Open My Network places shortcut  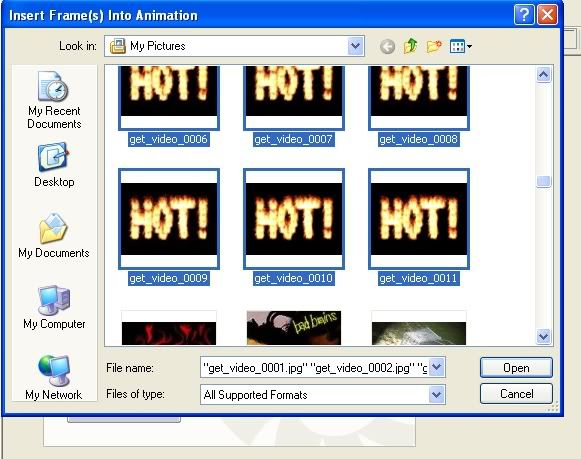pos(54,378)
